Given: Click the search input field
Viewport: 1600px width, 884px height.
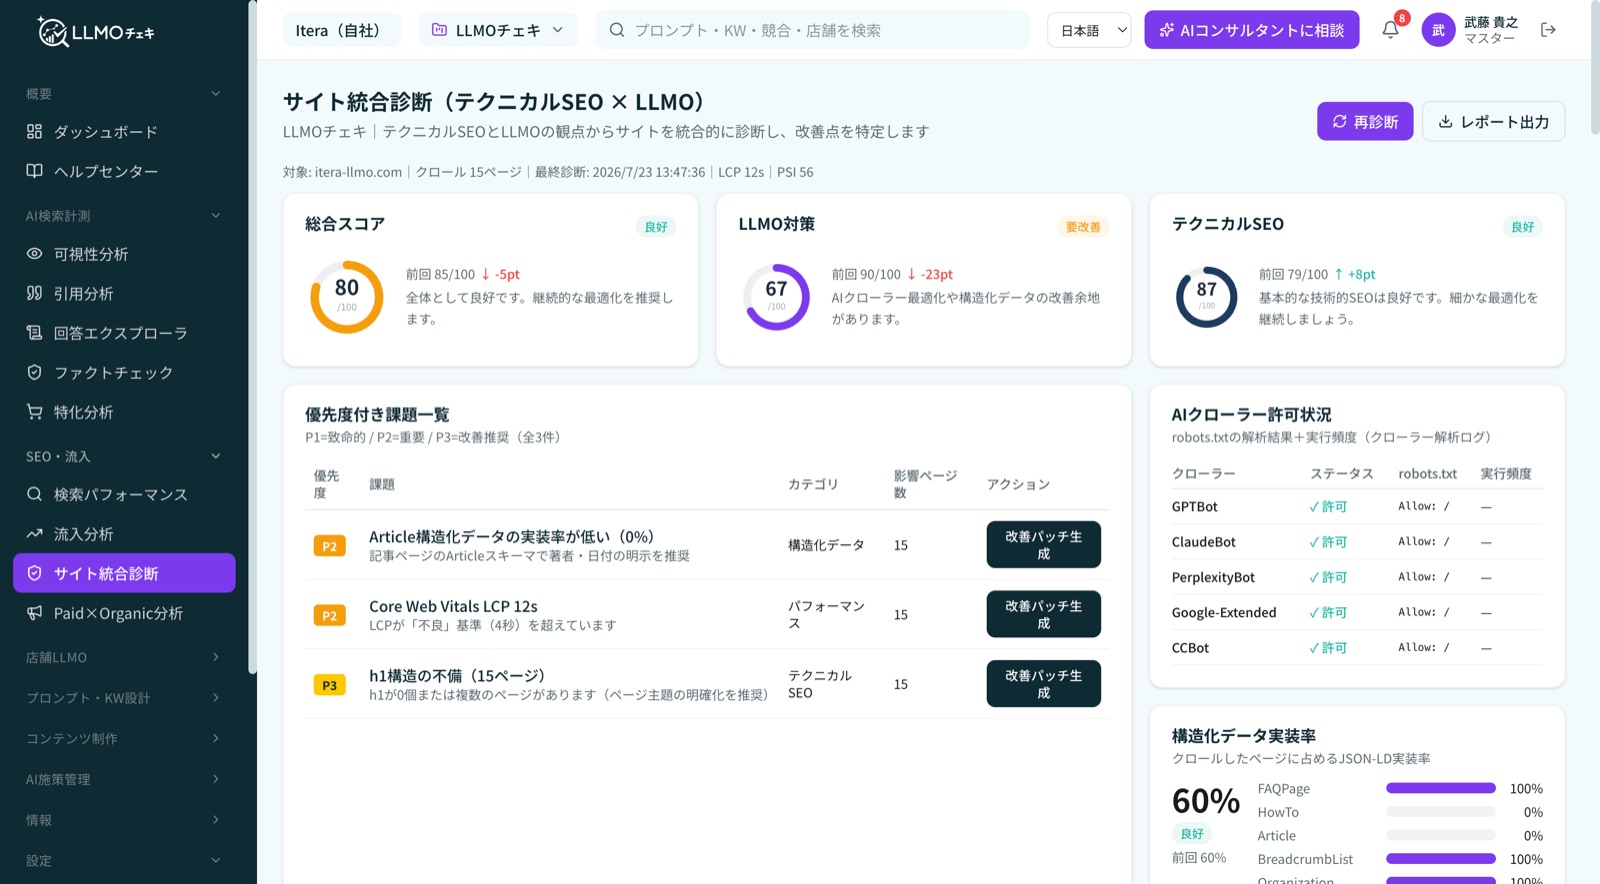Looking at the screenshot, I should (x=813, y=30).
